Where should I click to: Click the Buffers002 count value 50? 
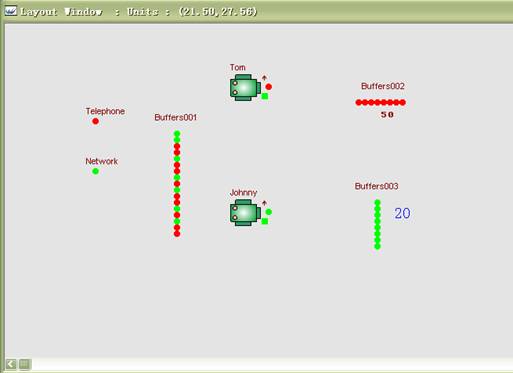[387, 115]
